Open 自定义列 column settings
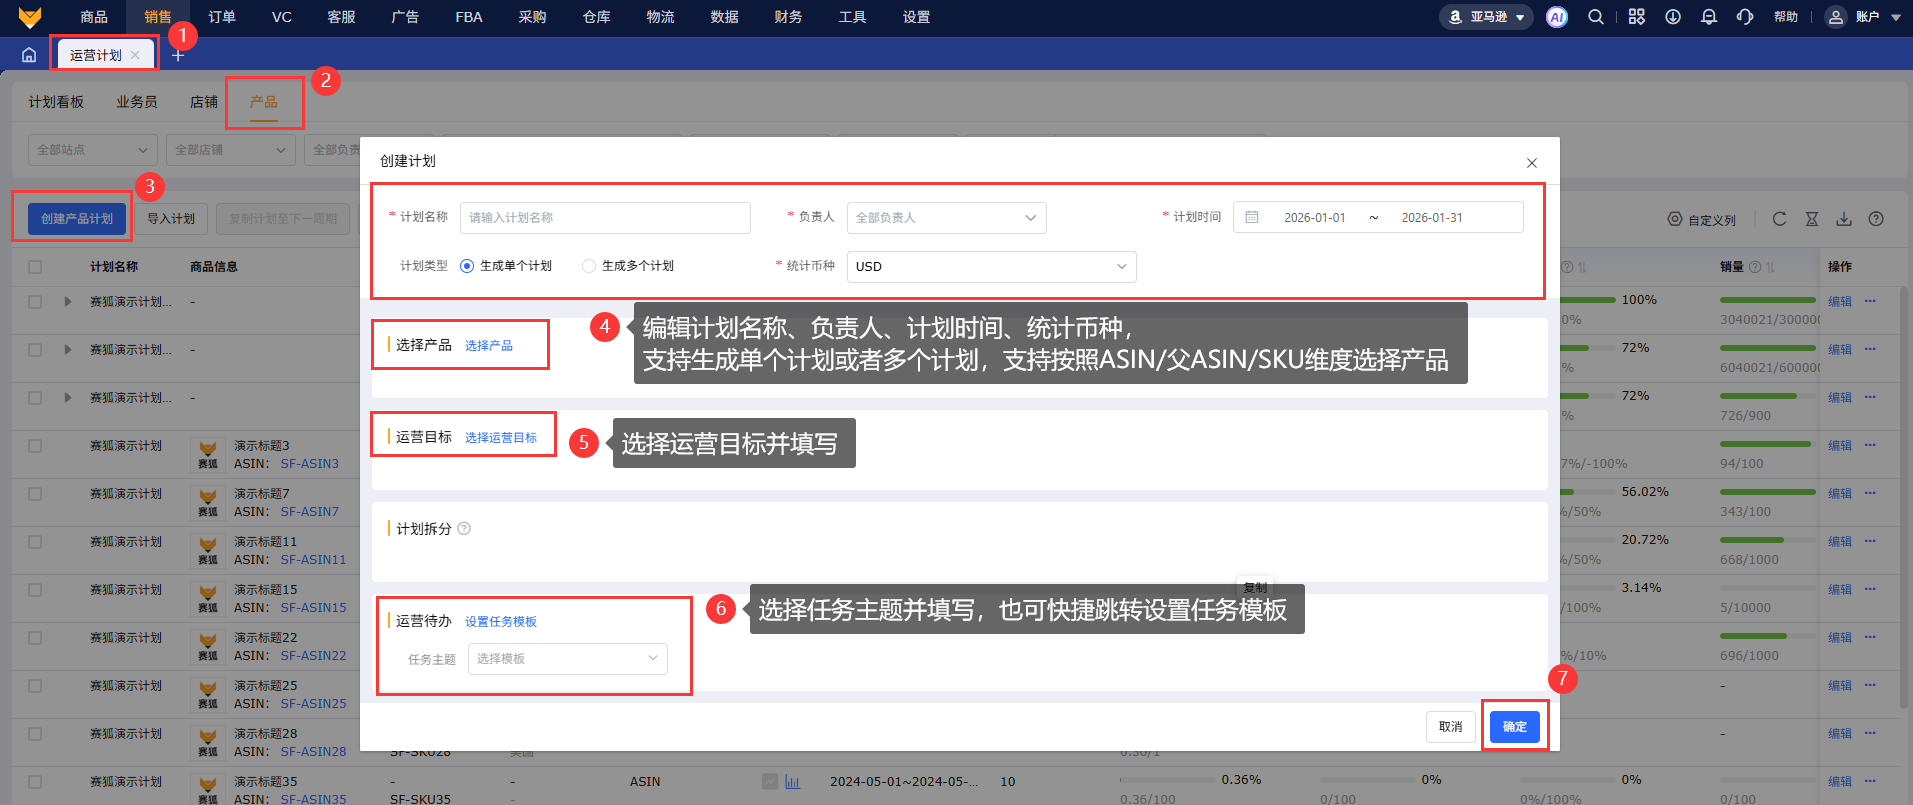Image resolution: width=1913 pixels, height=805 pixels. tap(1701, 220)
